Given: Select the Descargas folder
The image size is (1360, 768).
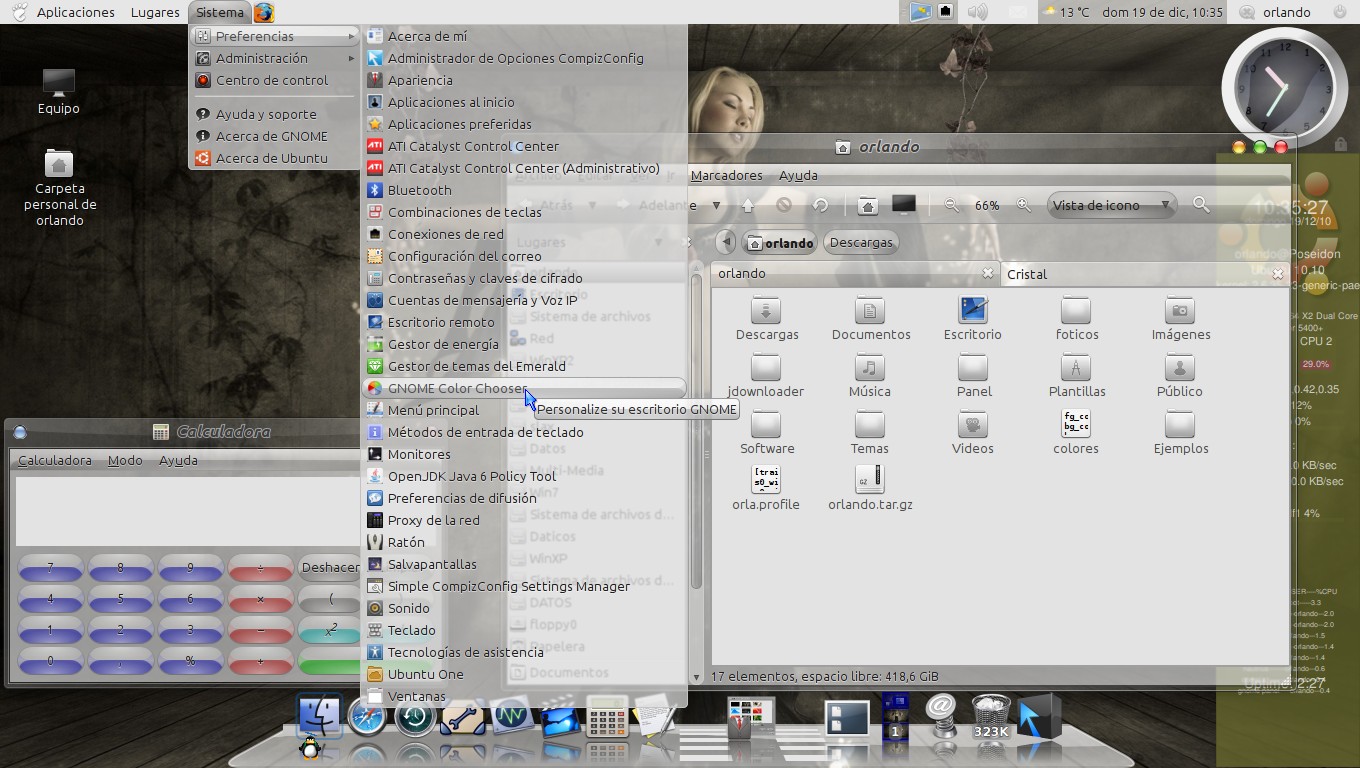Looking at the screenshot, I should [767, 319].
